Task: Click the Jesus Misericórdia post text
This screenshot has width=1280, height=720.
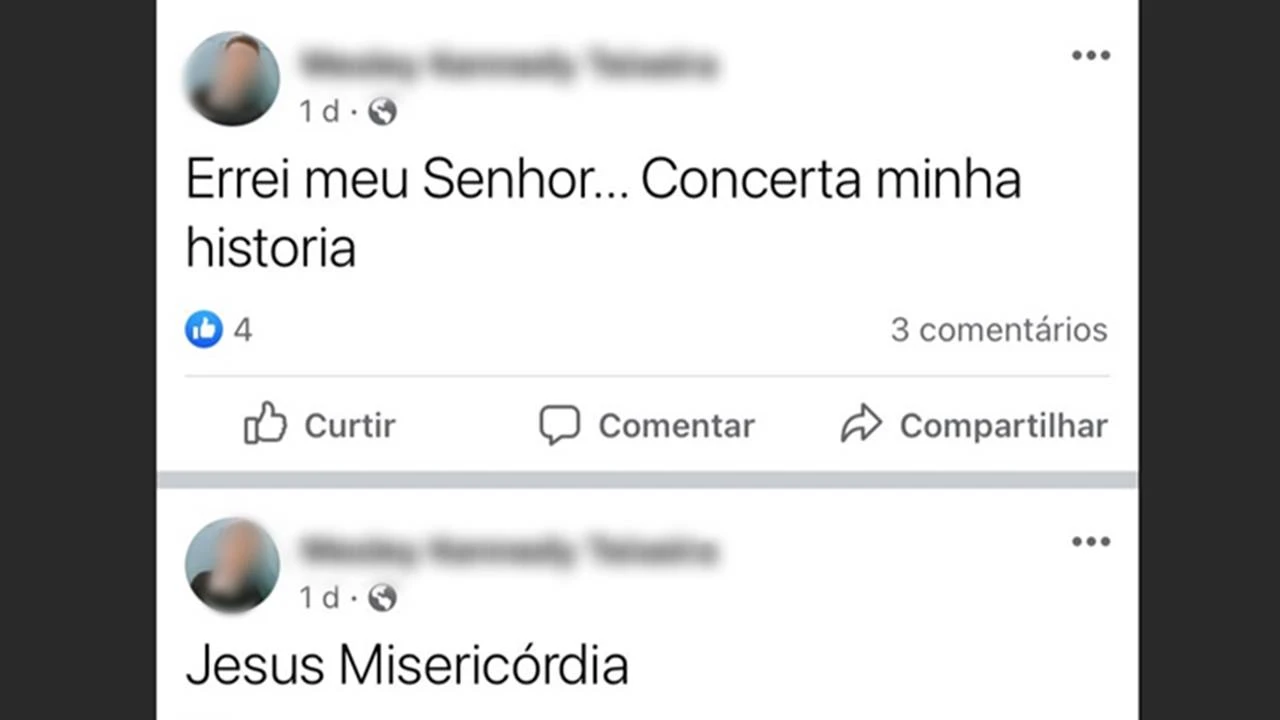Action: point(407,666)
